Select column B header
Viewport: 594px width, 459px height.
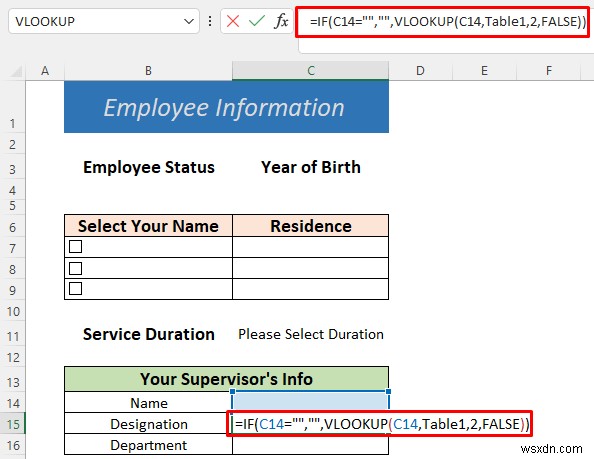tap(148, 71)
